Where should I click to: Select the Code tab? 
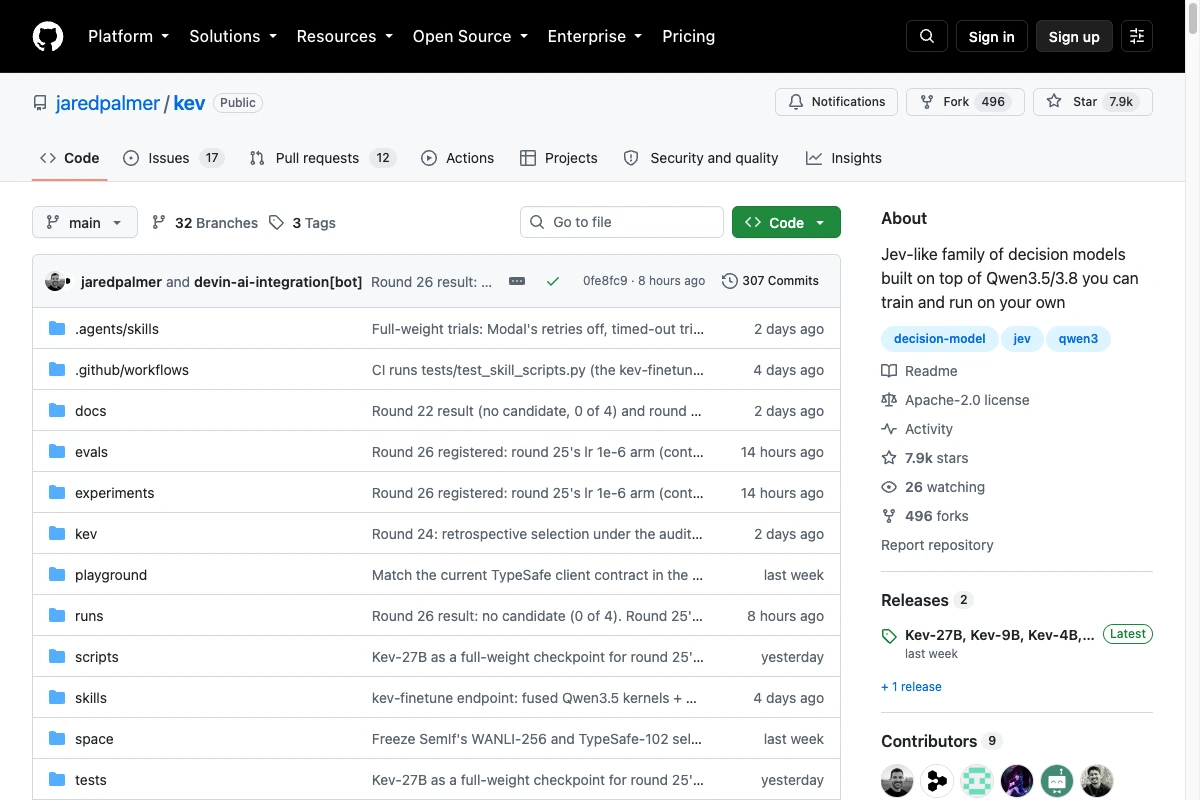pos(70,158)
